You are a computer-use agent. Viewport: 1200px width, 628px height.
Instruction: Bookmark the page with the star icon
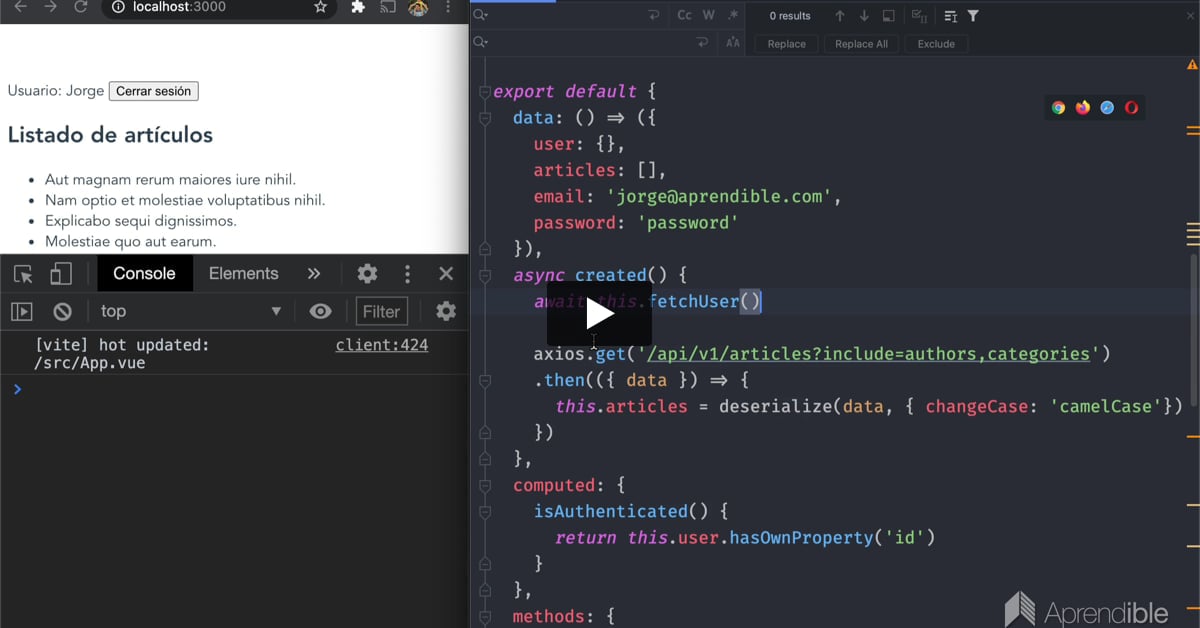[320, 7]
